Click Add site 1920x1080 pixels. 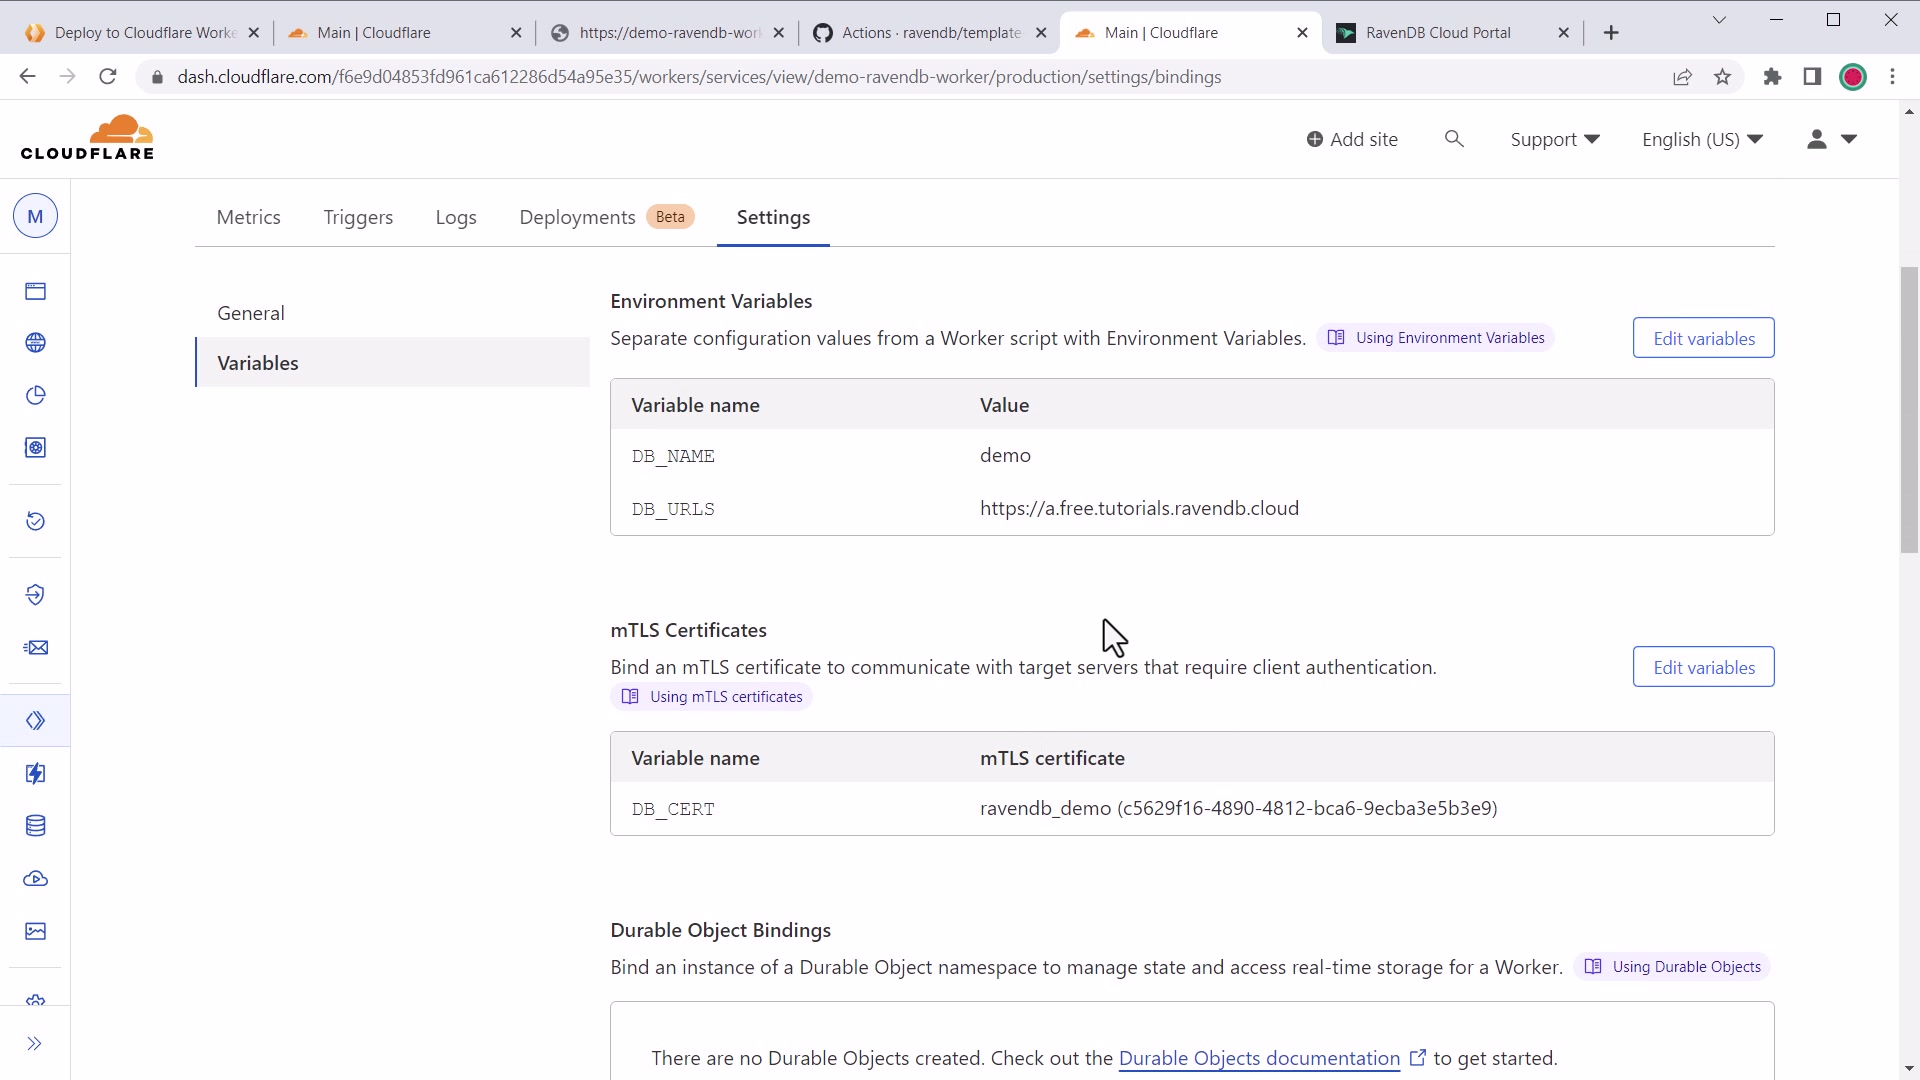pos(1352,139)
